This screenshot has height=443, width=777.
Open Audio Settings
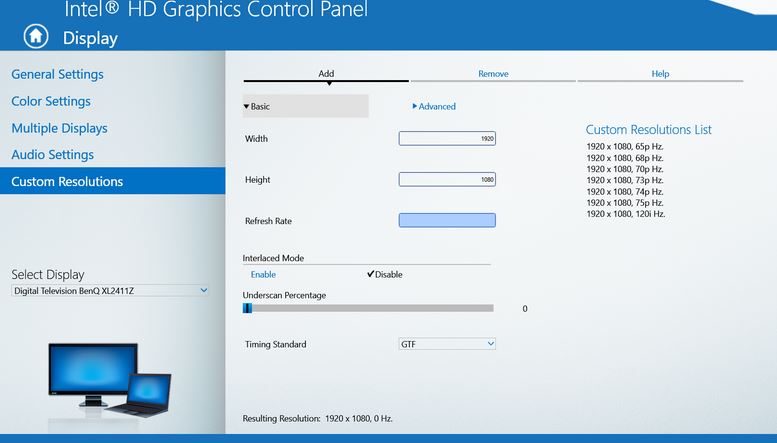point(53,155)
